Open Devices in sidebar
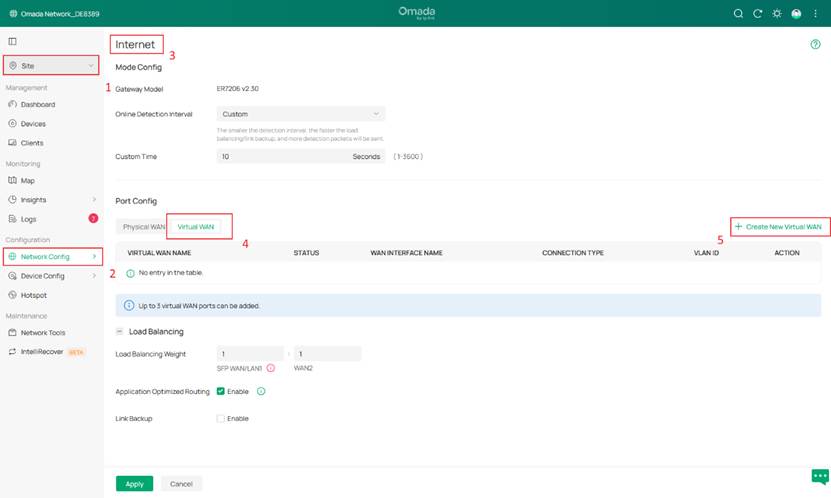 [x=33, y=123]
